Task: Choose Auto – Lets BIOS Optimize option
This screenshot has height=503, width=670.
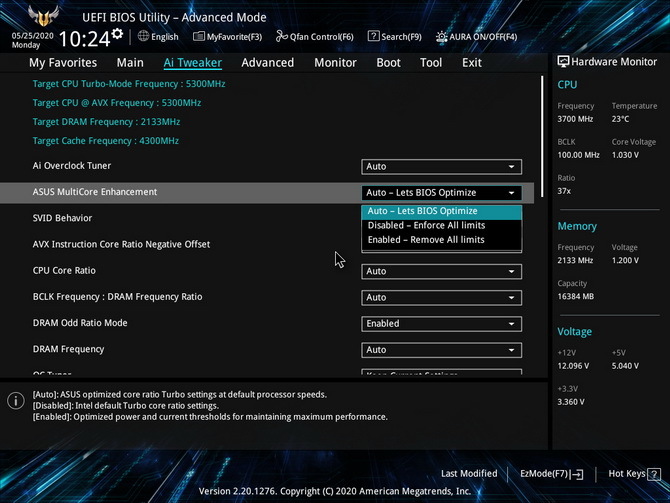Action: click(441, 211)
